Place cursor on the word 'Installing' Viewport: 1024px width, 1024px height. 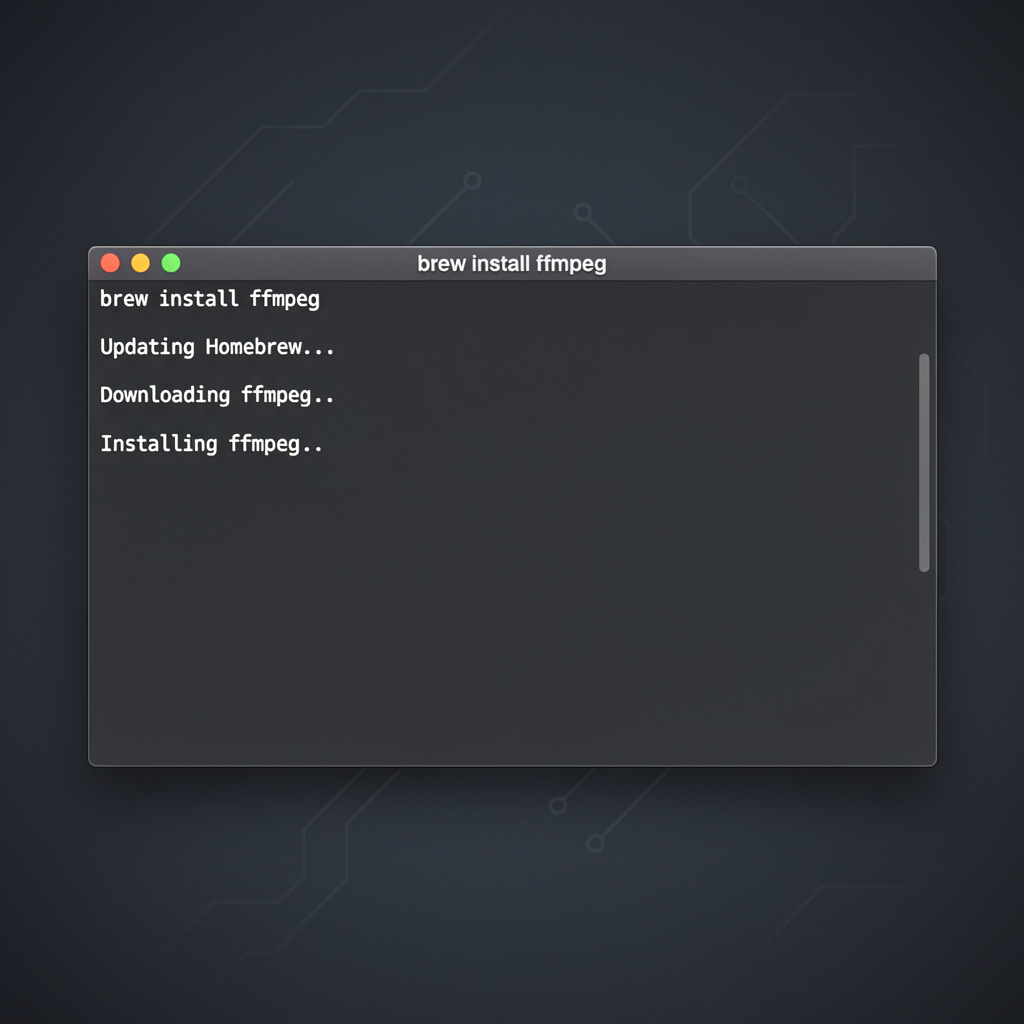[x=158, y=443]
